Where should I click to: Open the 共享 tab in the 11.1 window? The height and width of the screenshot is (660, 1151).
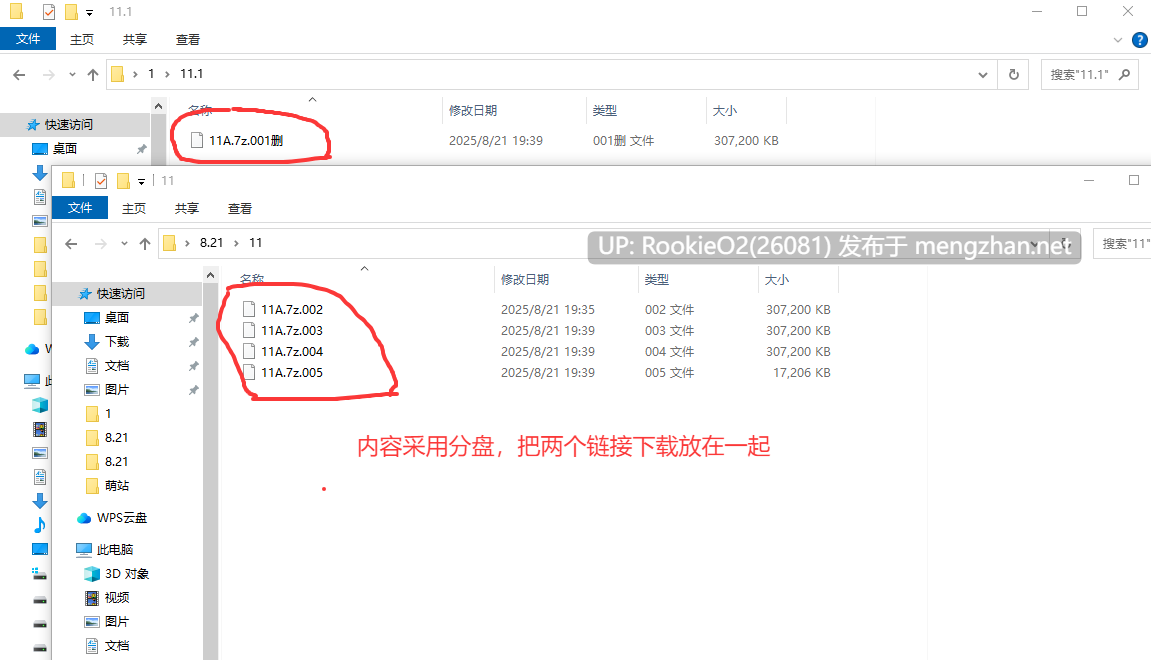tap(134, 40)
